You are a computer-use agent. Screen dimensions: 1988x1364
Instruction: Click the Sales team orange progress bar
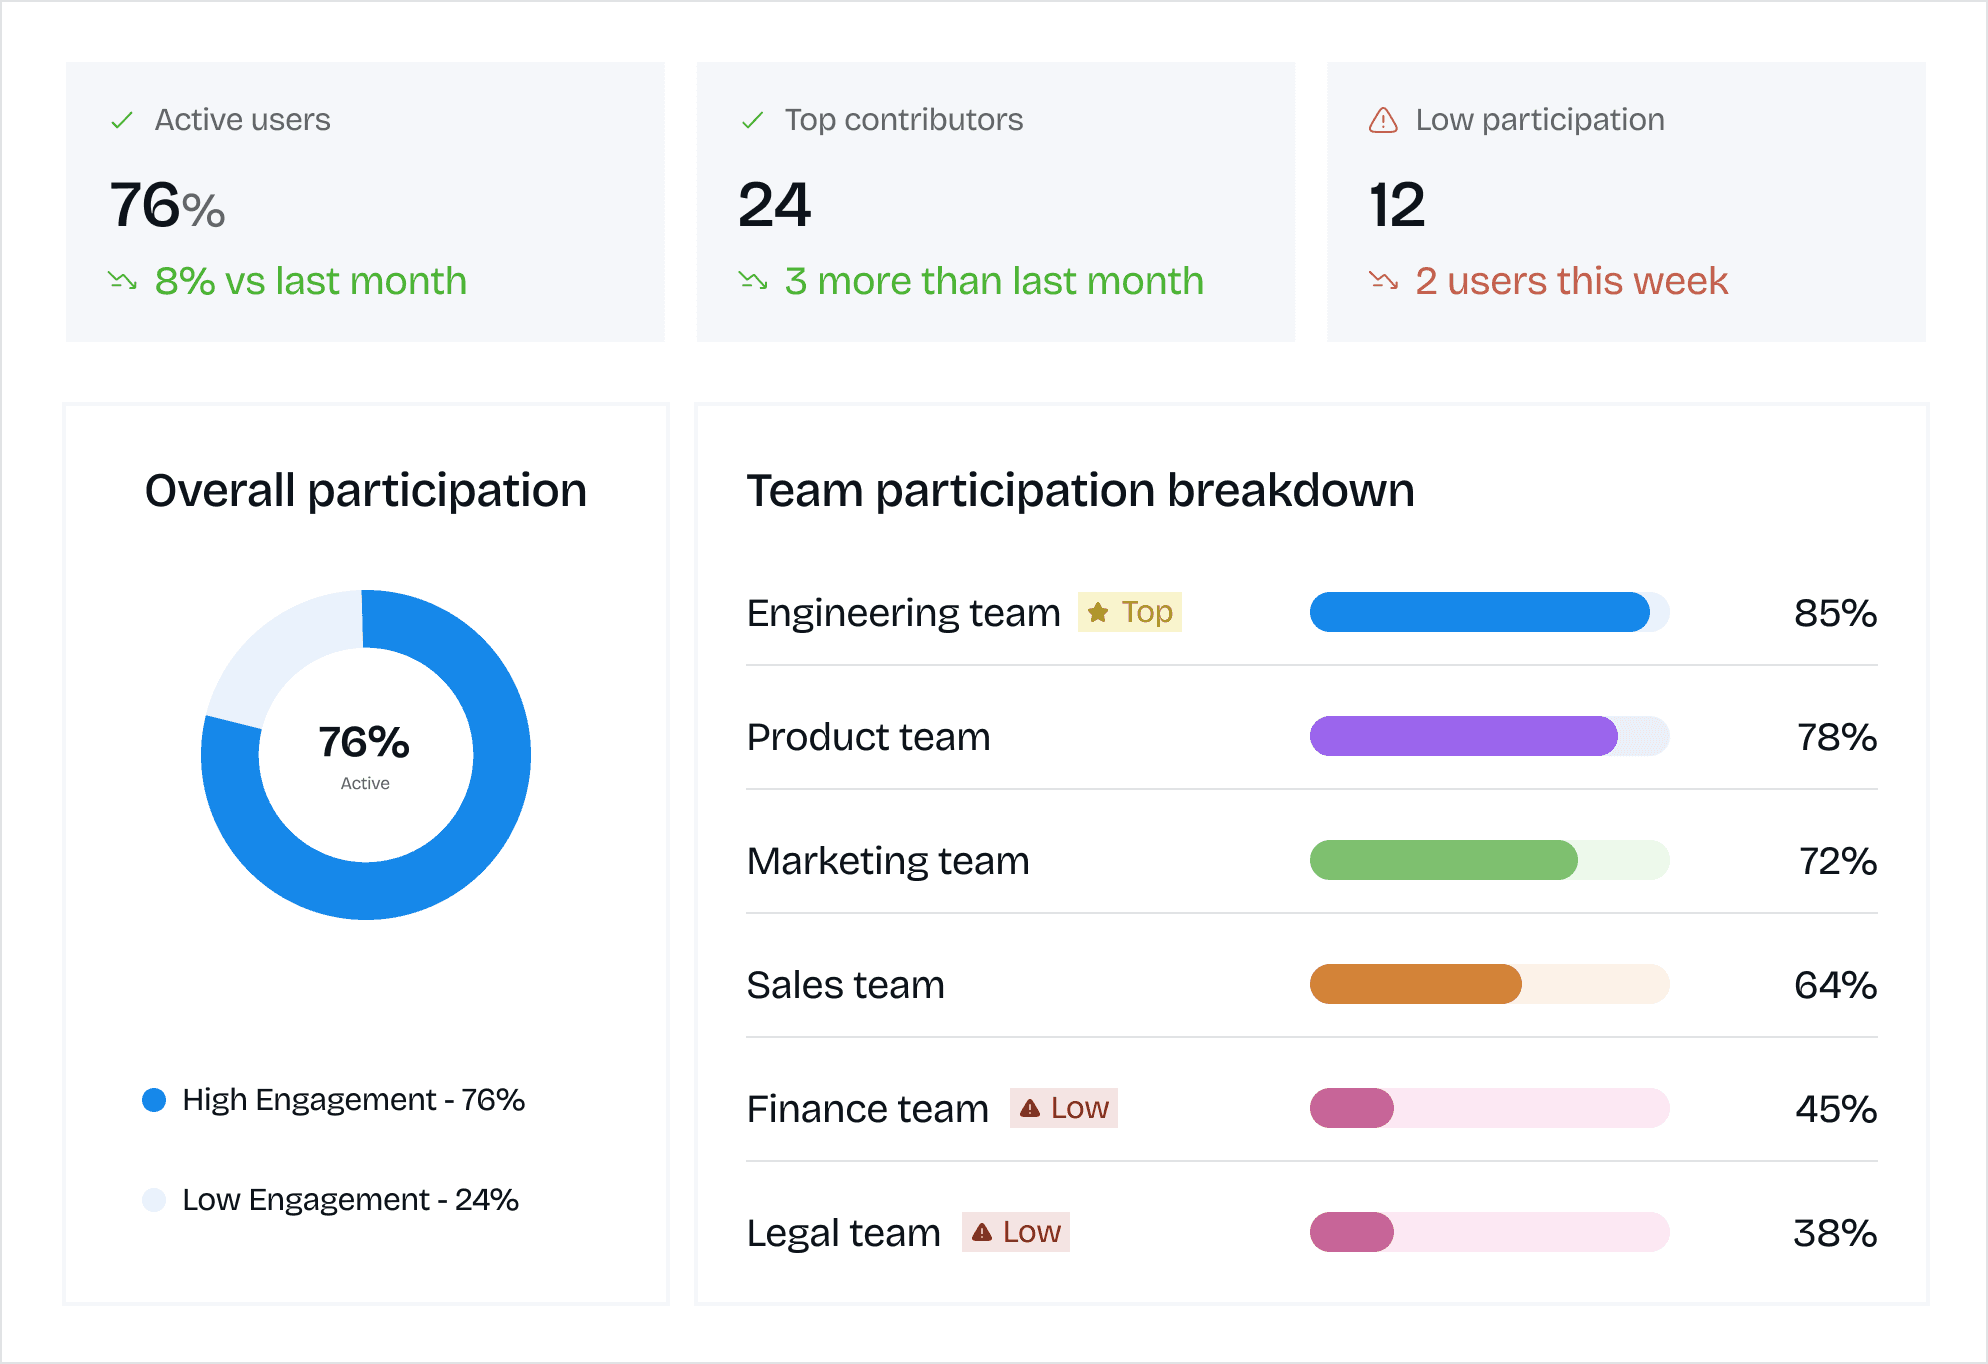click(1415, 984)
